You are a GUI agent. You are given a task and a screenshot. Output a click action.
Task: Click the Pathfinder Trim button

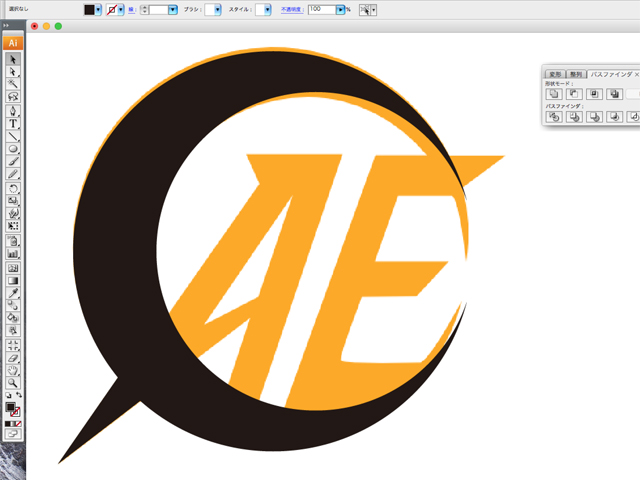tap(574, 117)
